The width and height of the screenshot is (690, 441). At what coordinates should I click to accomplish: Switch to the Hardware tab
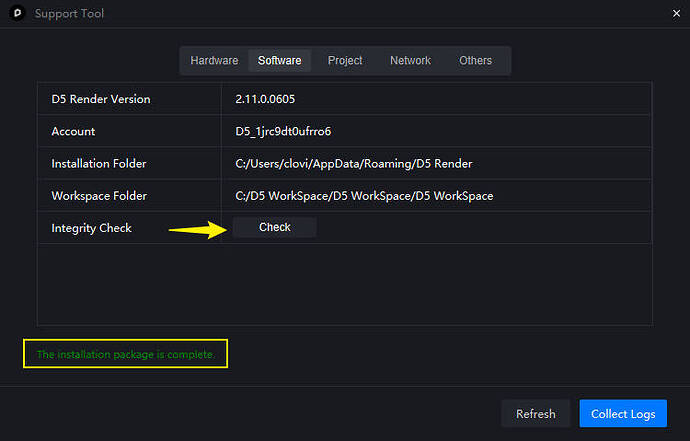coord(214,60)
